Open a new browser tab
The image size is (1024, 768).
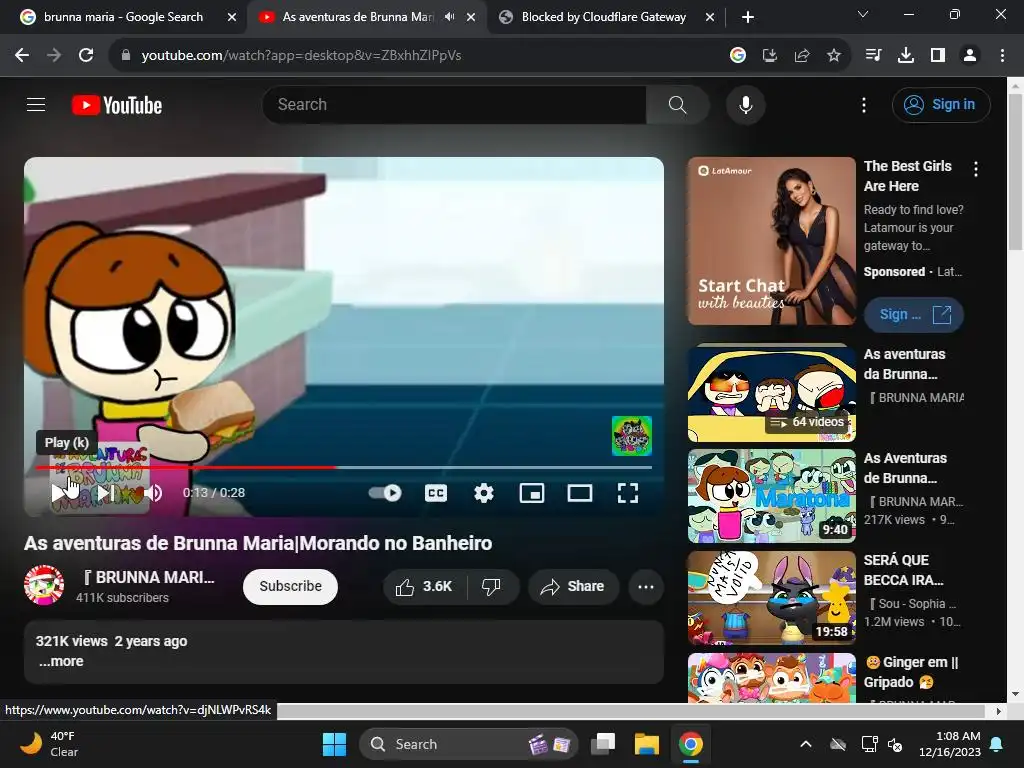pyautogui.click(x=748, y=17)
